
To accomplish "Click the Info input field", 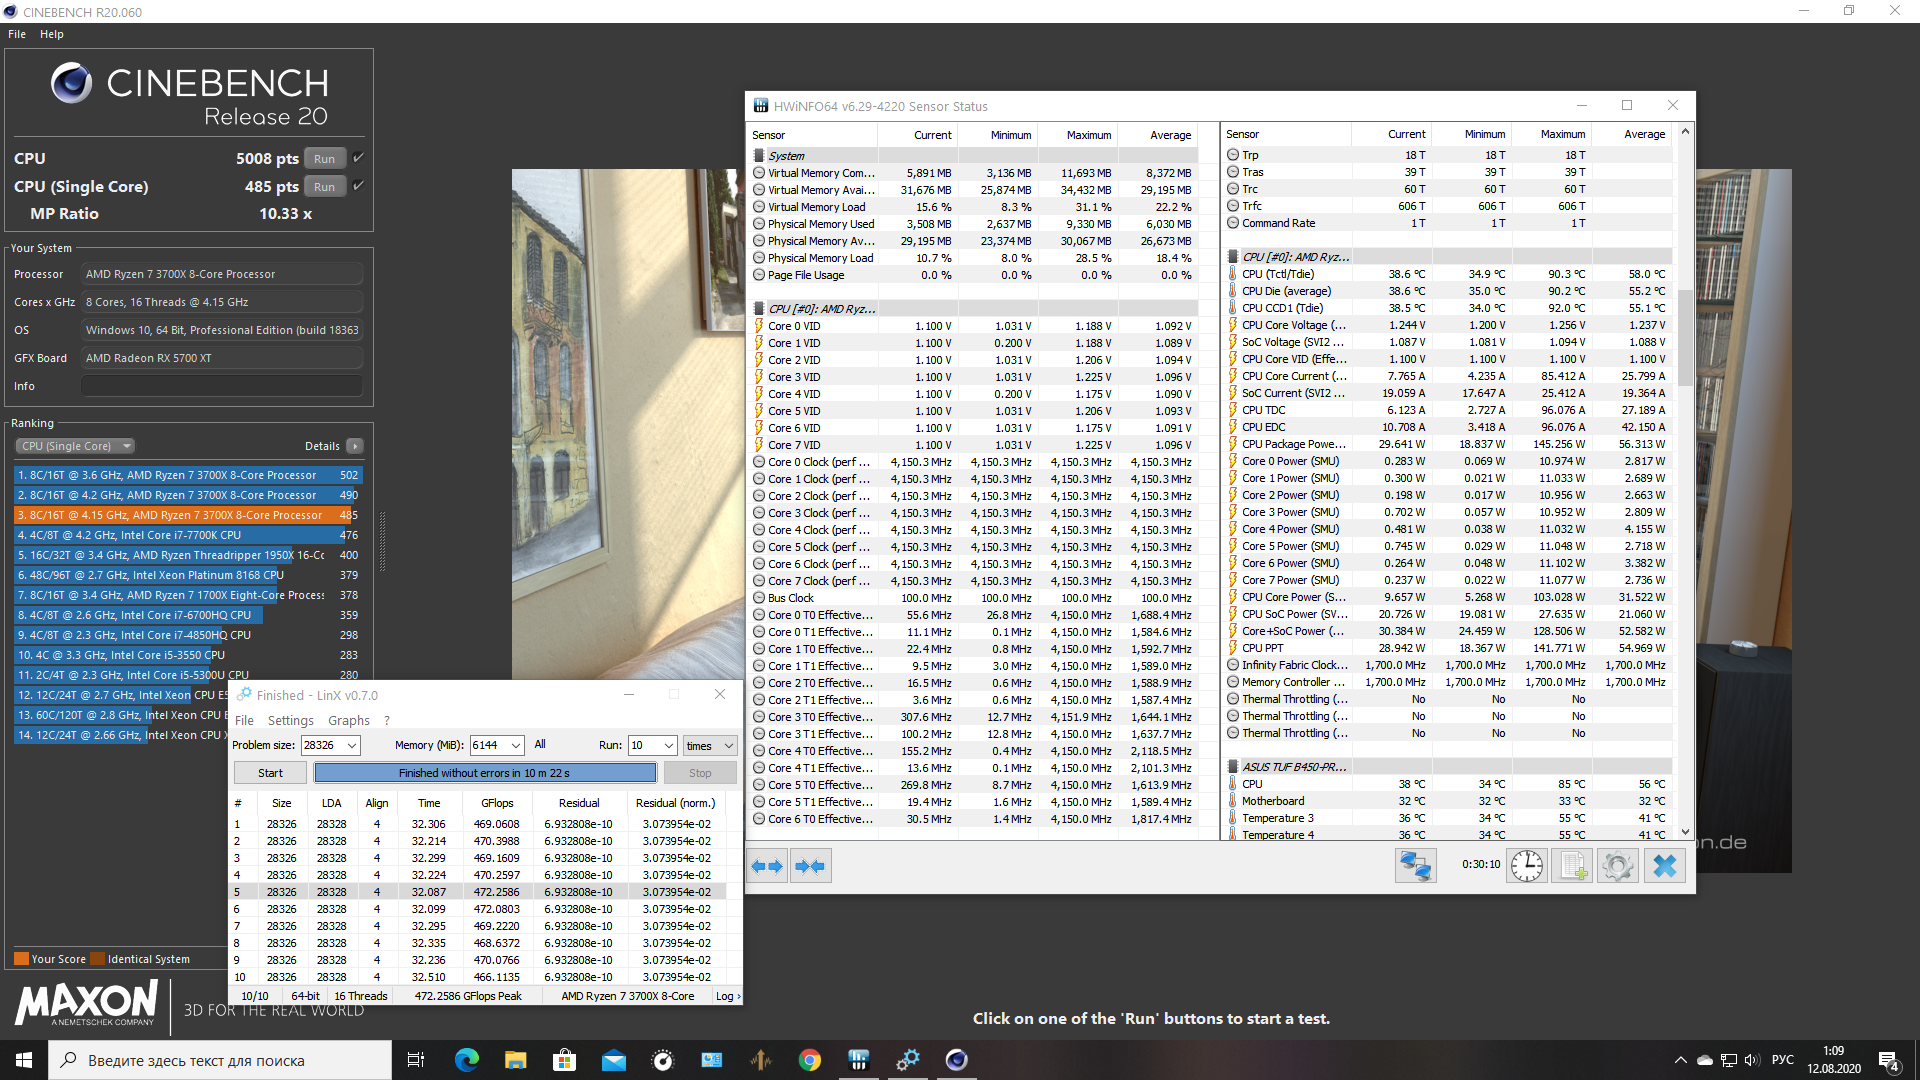I will pos(221,386).
